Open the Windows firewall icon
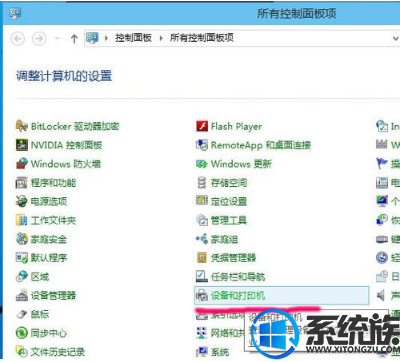The image size is (400, 362). pos(22,164)
